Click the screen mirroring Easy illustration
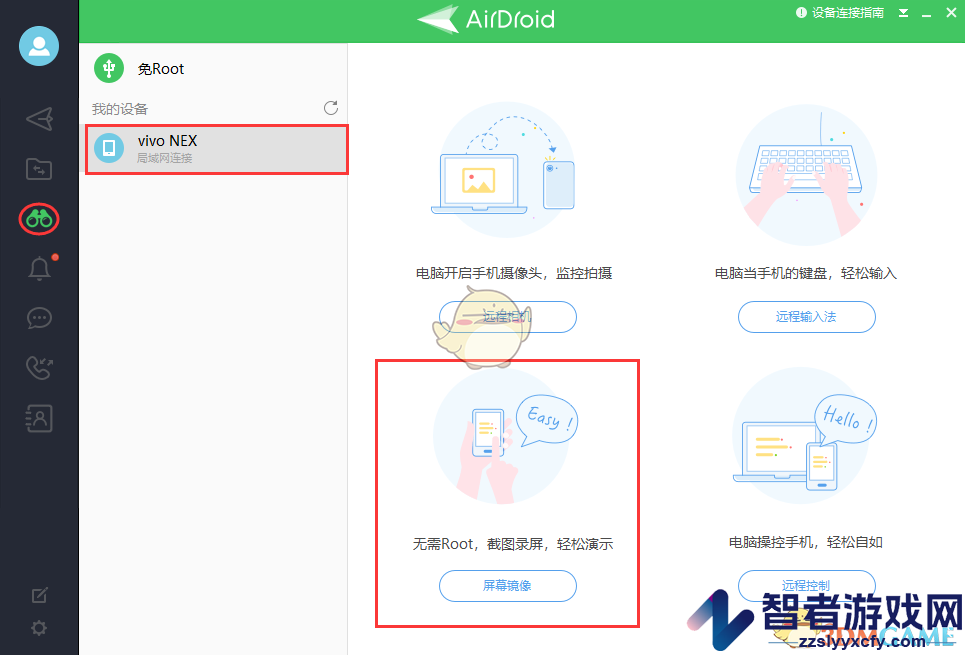 [x=505, y=436]
